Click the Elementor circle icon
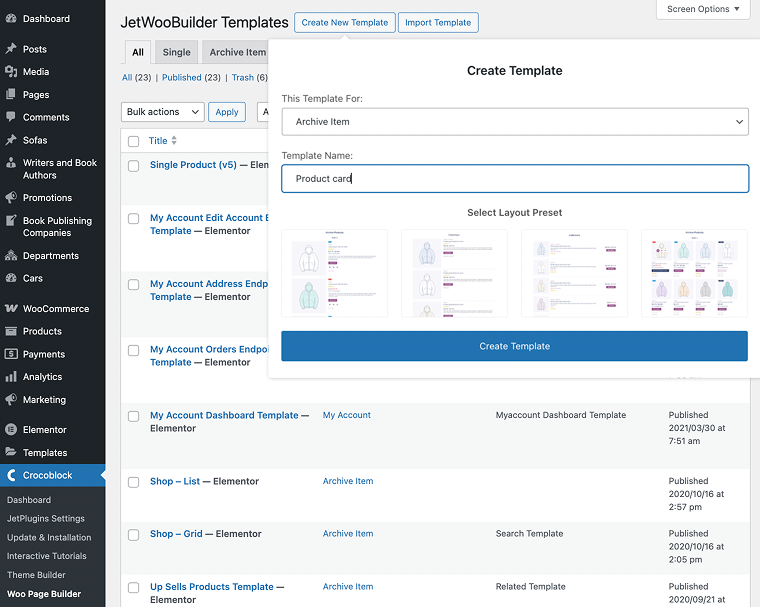760x607 pixels. [x=11, y=430]
